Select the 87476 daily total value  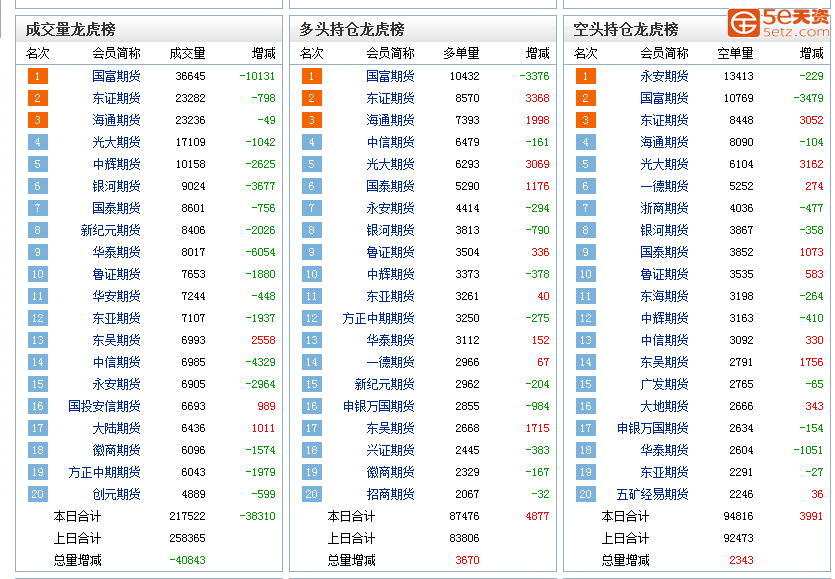tap(464, 516)
